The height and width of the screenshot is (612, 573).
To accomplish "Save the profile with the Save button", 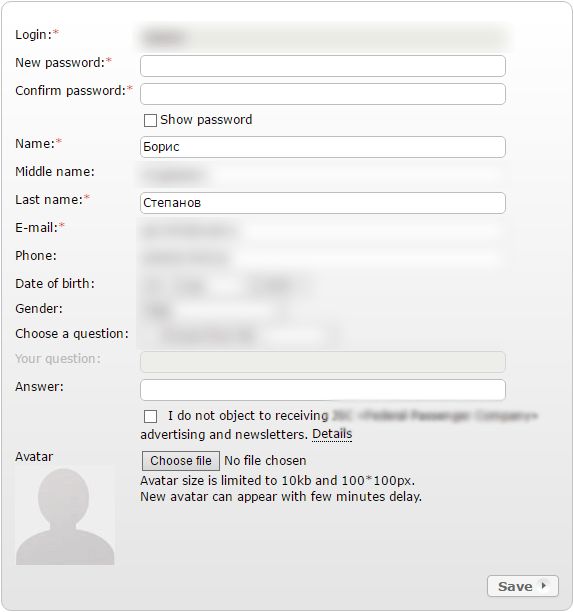I will 523,586.
